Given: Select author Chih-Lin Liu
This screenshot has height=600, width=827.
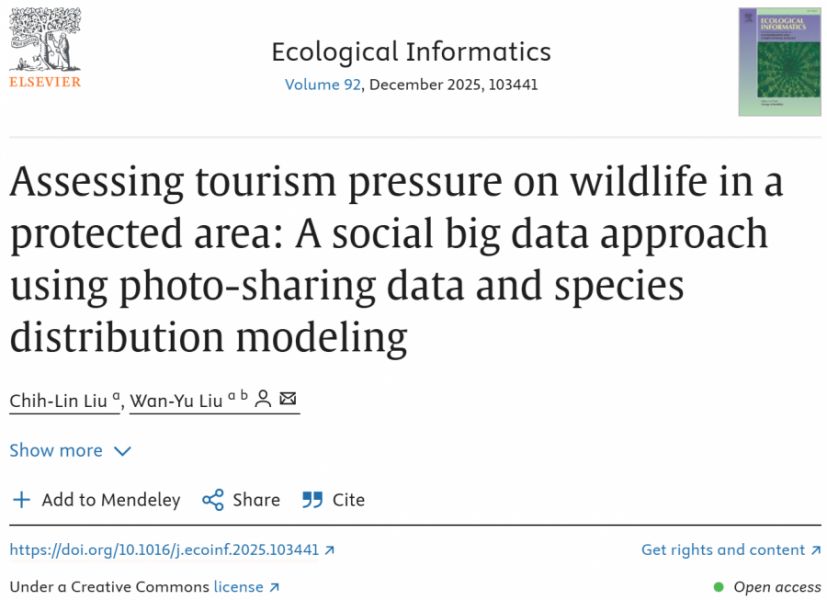Looking at the screenshot, I should coord(60,400).
